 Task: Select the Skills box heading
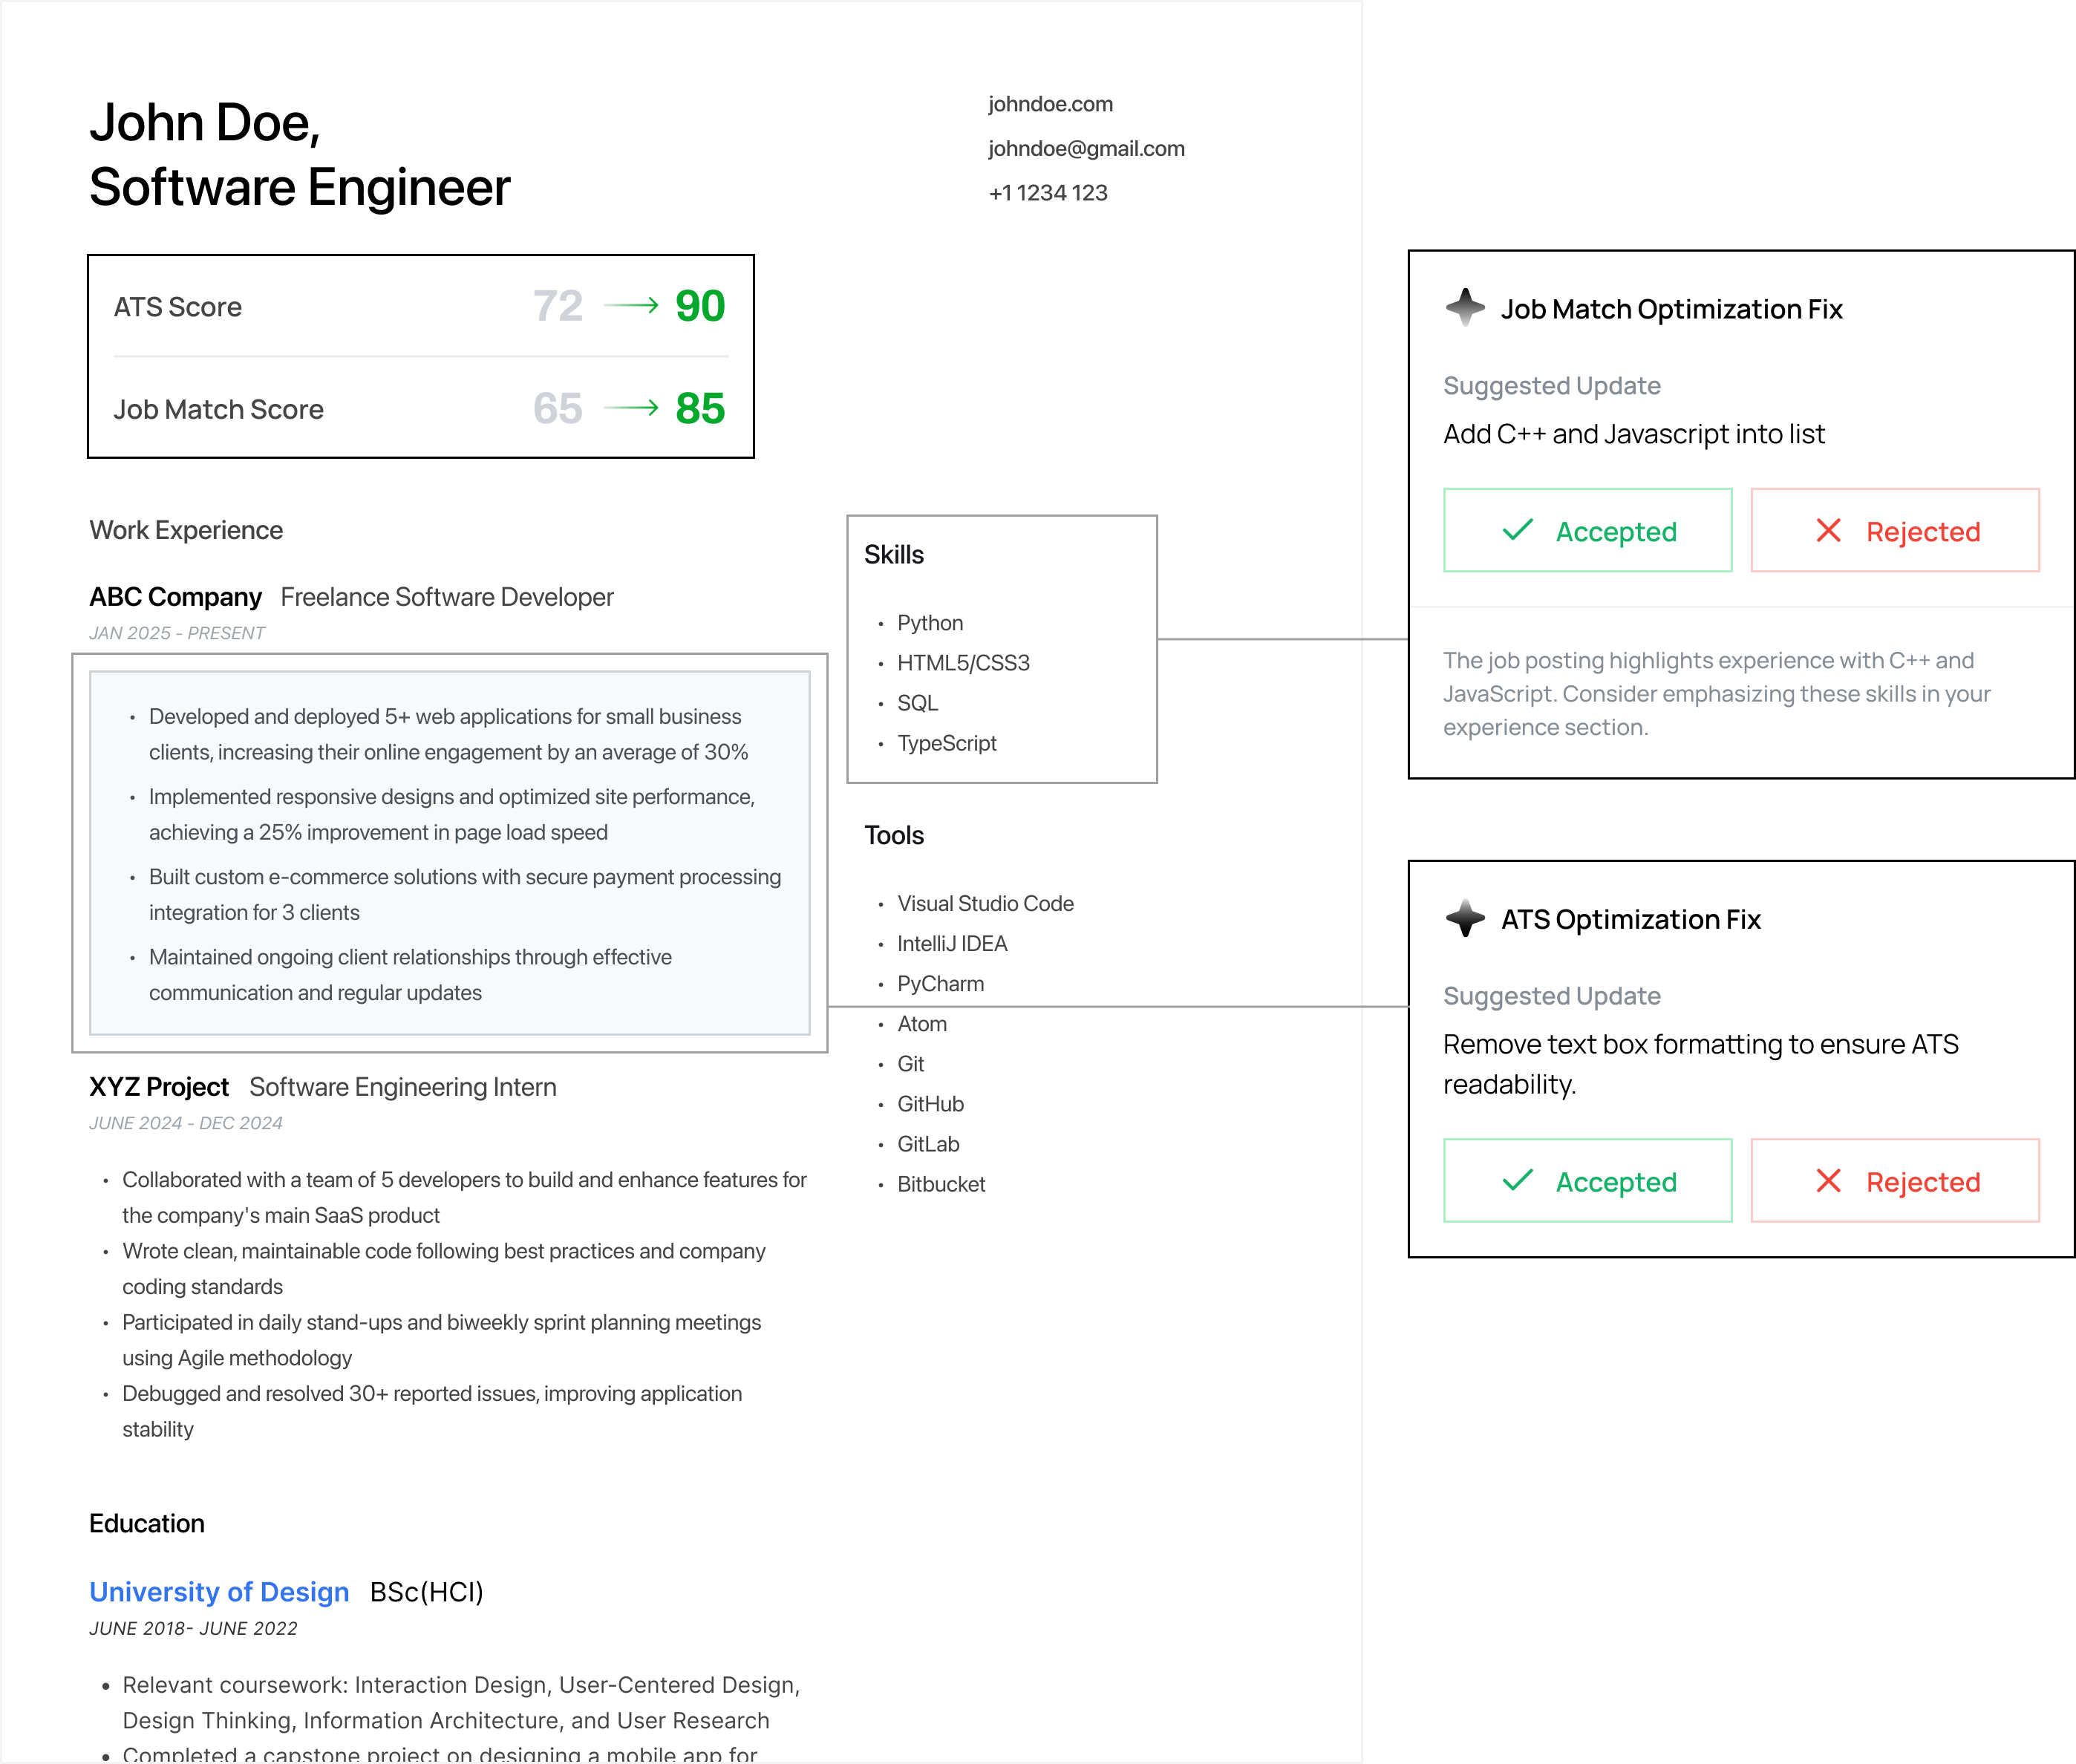click(894, 555)
